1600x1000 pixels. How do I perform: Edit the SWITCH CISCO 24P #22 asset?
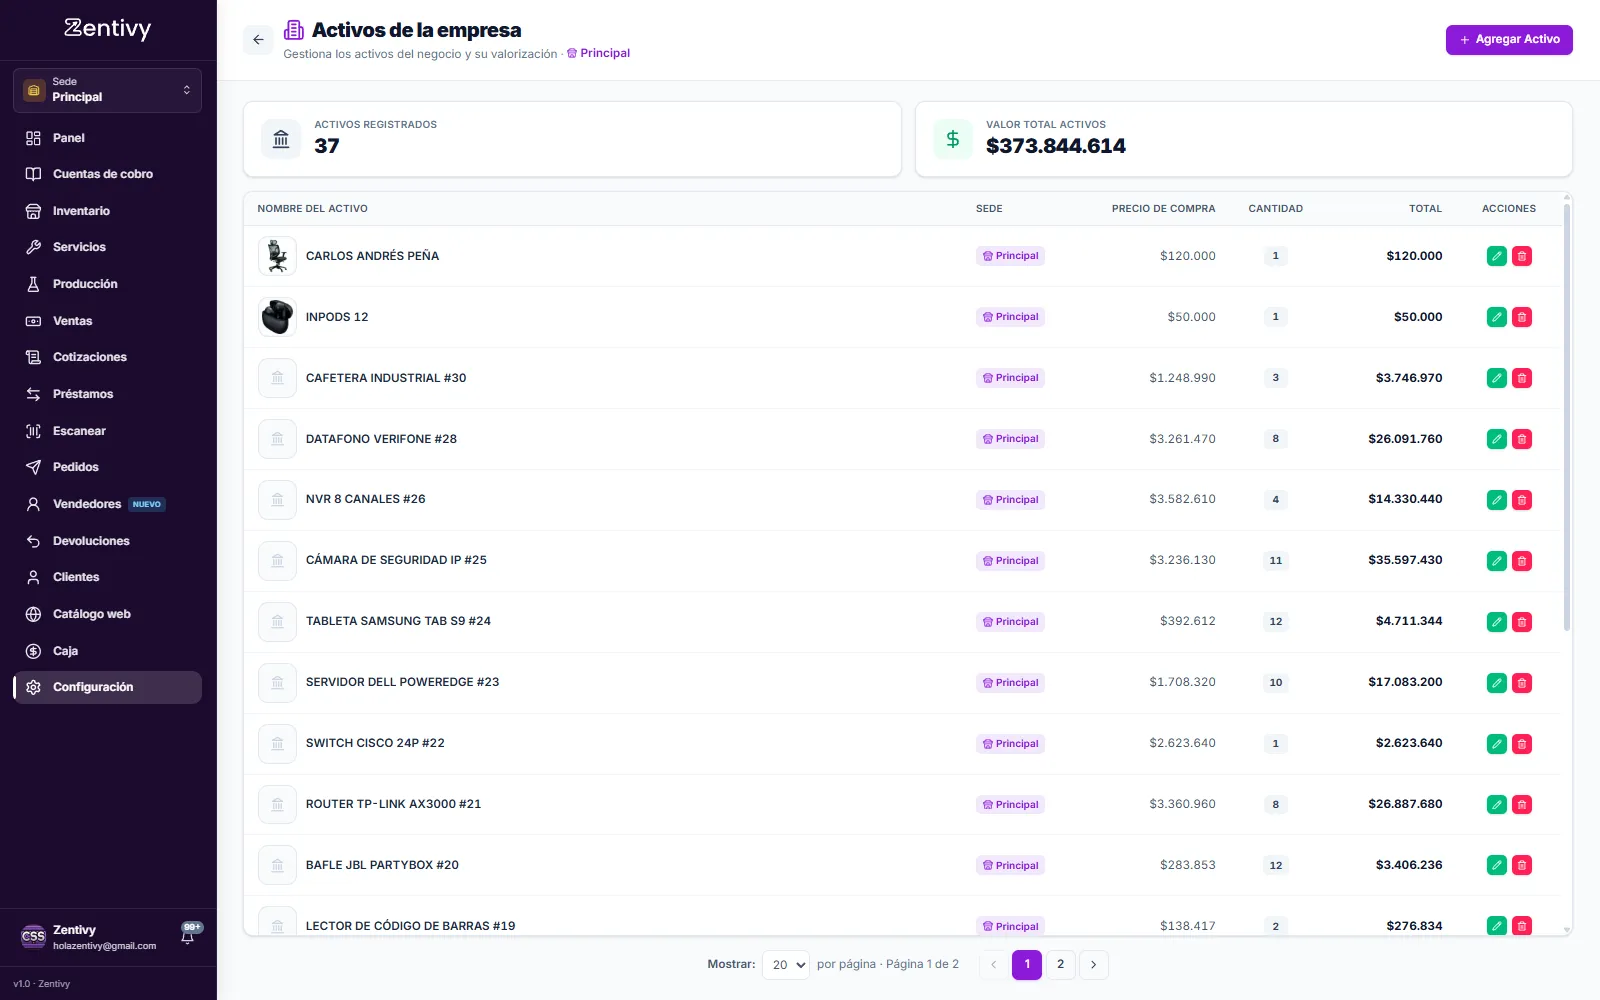pyautogui.click(x=1496, y=744)
